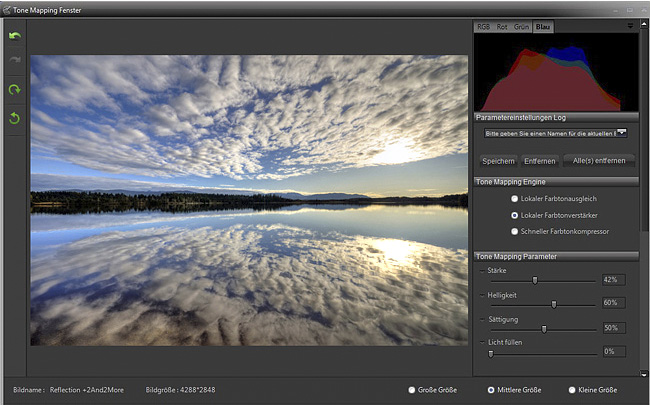Open the histogram panel options menu icon
The height and width of the screenshot is (405, 650).
630,27
